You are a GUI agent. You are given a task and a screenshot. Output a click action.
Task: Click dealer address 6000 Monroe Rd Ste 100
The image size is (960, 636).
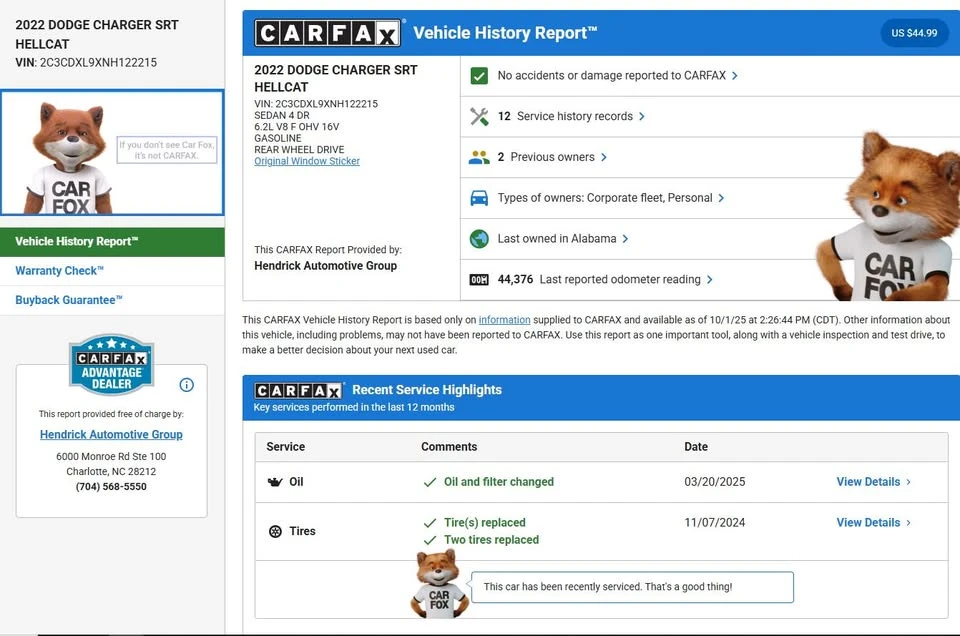pos(111,457)
